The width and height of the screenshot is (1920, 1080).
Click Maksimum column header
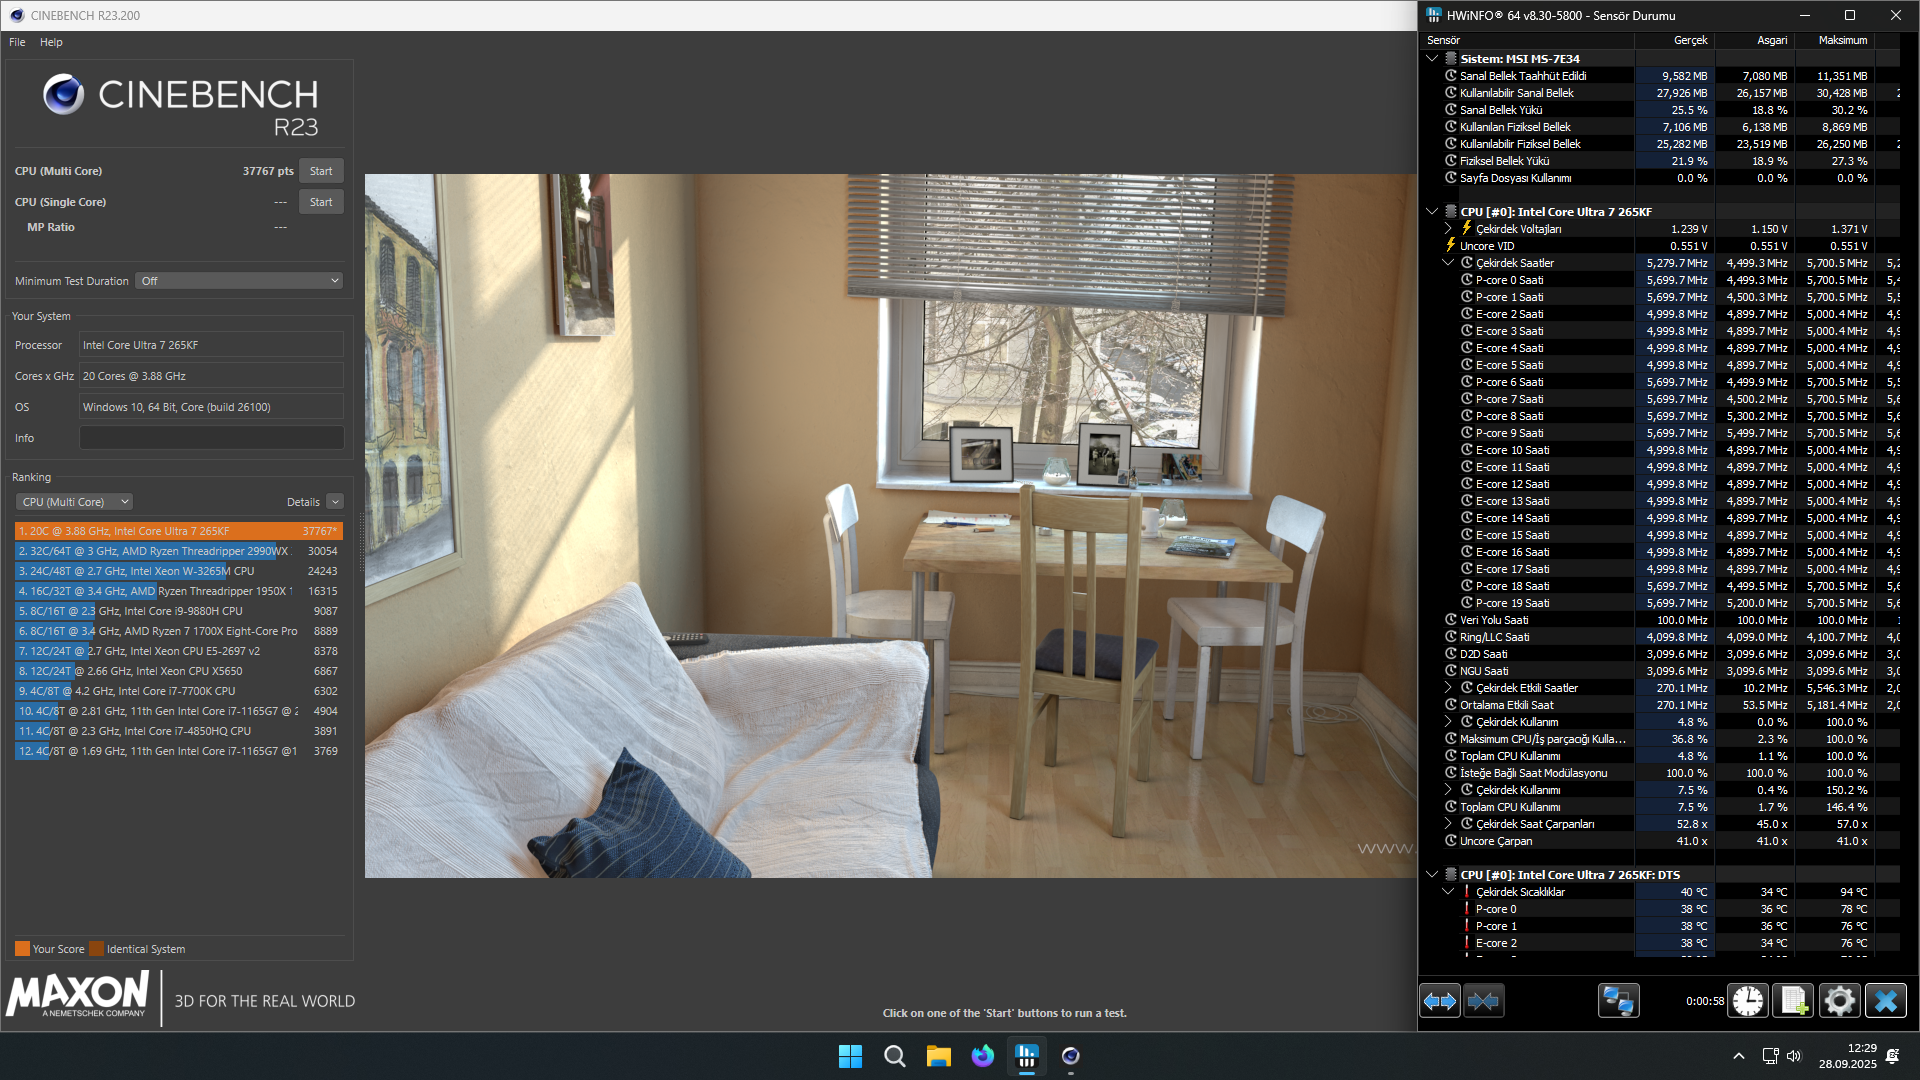[1834, 40]
